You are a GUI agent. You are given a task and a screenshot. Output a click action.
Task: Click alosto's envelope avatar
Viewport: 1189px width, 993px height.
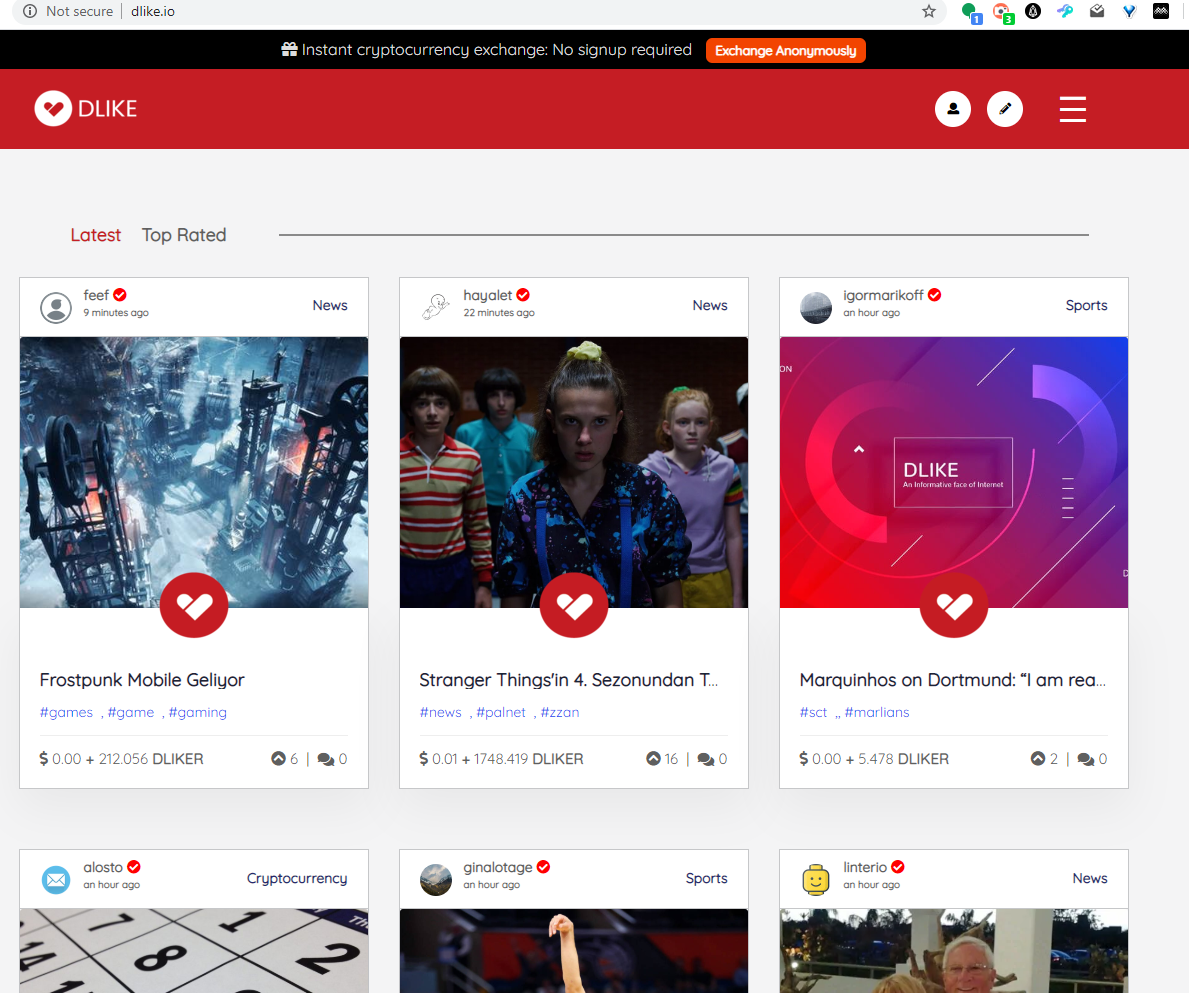coord(56,880)
